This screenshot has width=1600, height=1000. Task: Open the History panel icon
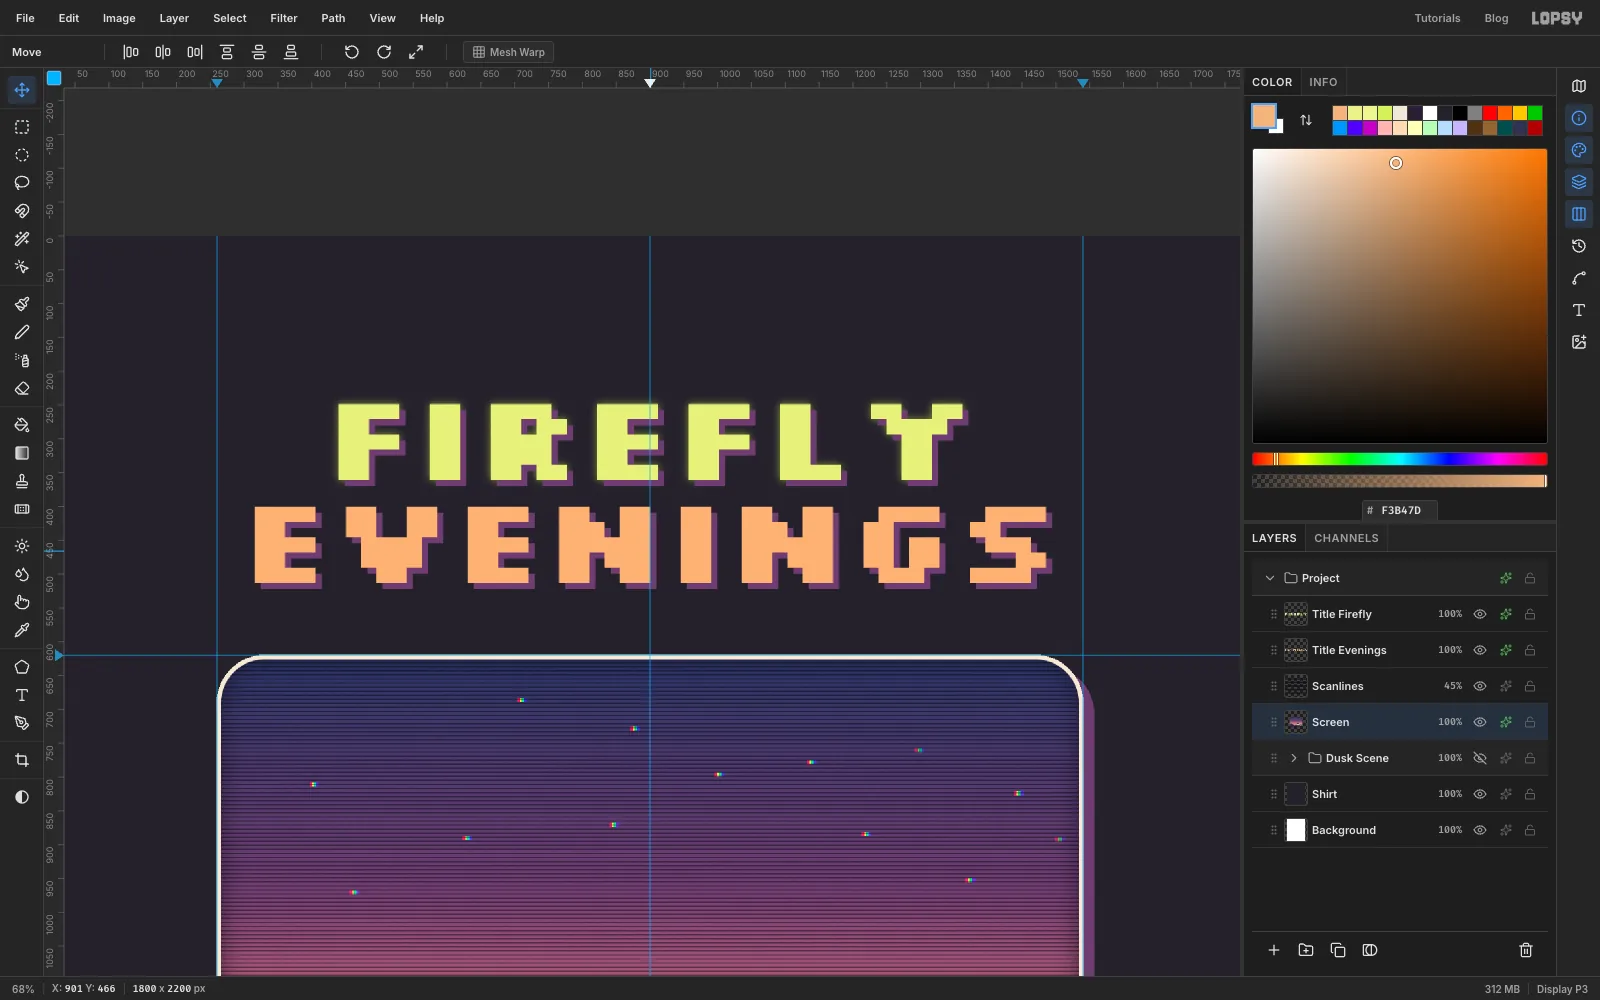pyautogui.click(x=1579, y=246)
